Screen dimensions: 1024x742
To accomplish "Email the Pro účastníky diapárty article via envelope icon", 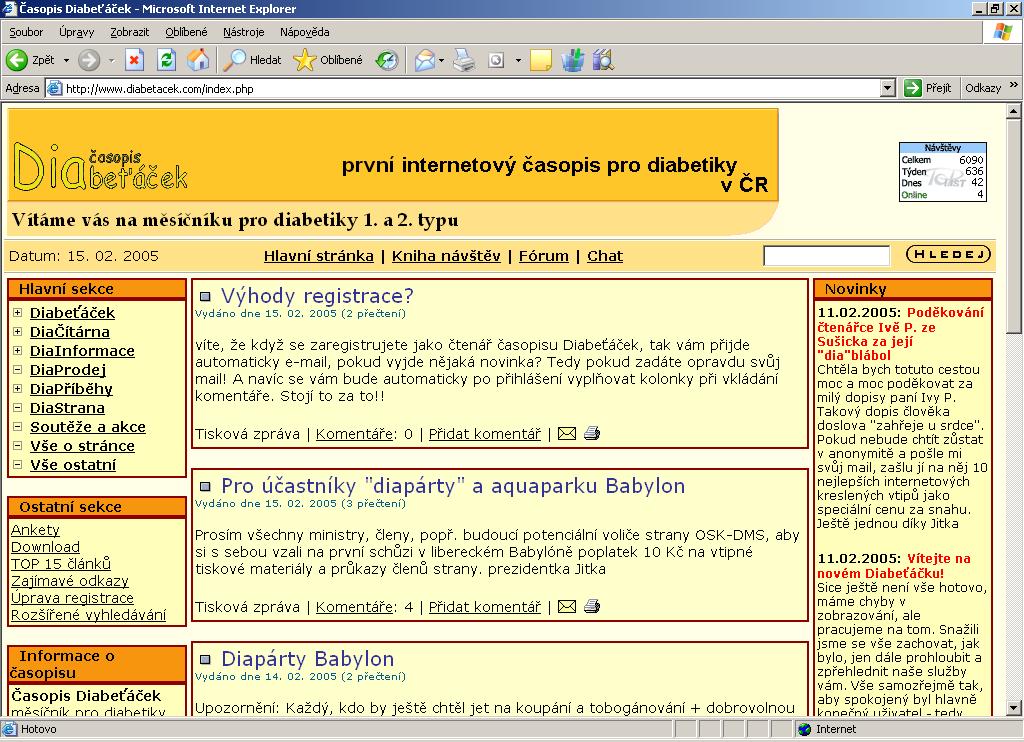I will [567, 606].
